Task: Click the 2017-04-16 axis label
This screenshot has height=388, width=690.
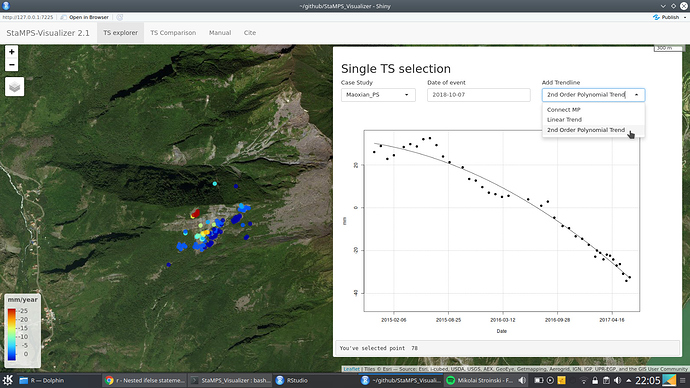Action: 612,320
